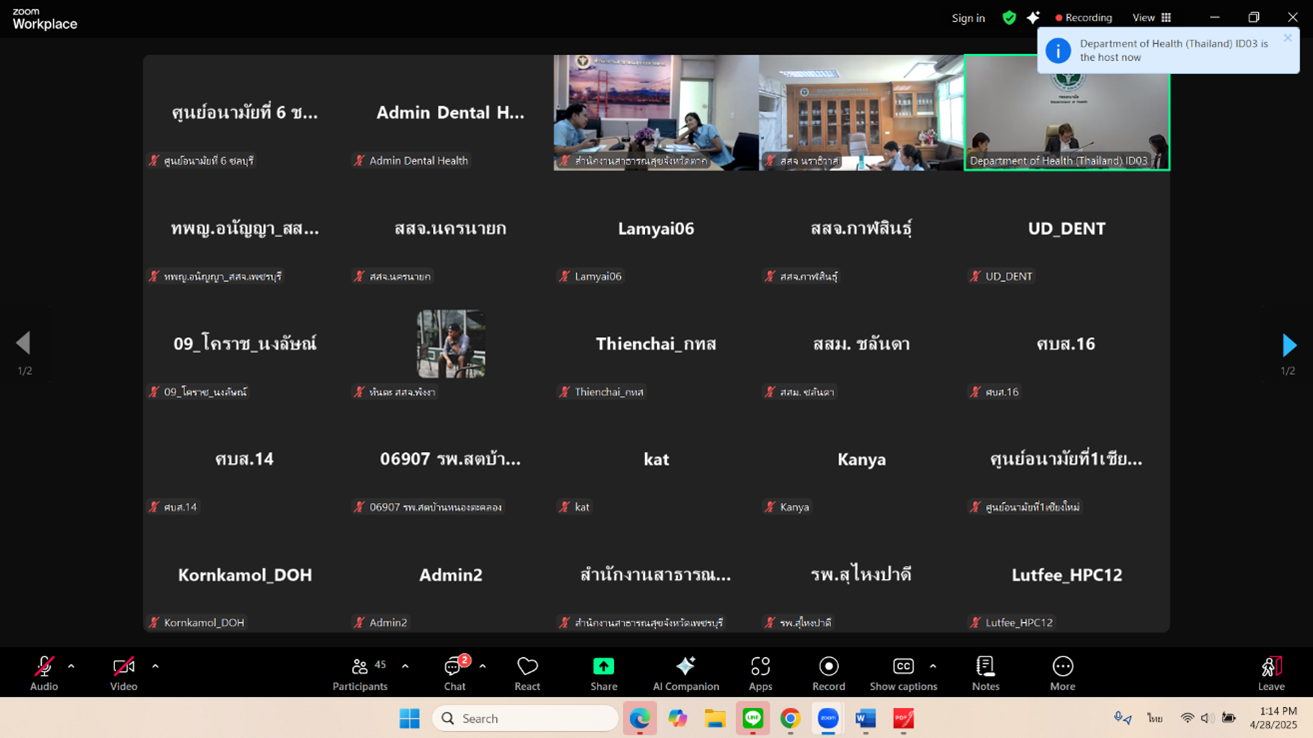Switch the Thai input language indicator
Image resolution: width=1313 pixels, height=738 pixels.
[x=1155, y=718]
